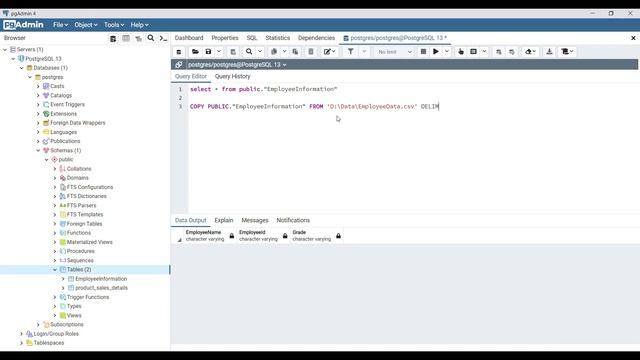Open the Query History tab

click(233, 76)
